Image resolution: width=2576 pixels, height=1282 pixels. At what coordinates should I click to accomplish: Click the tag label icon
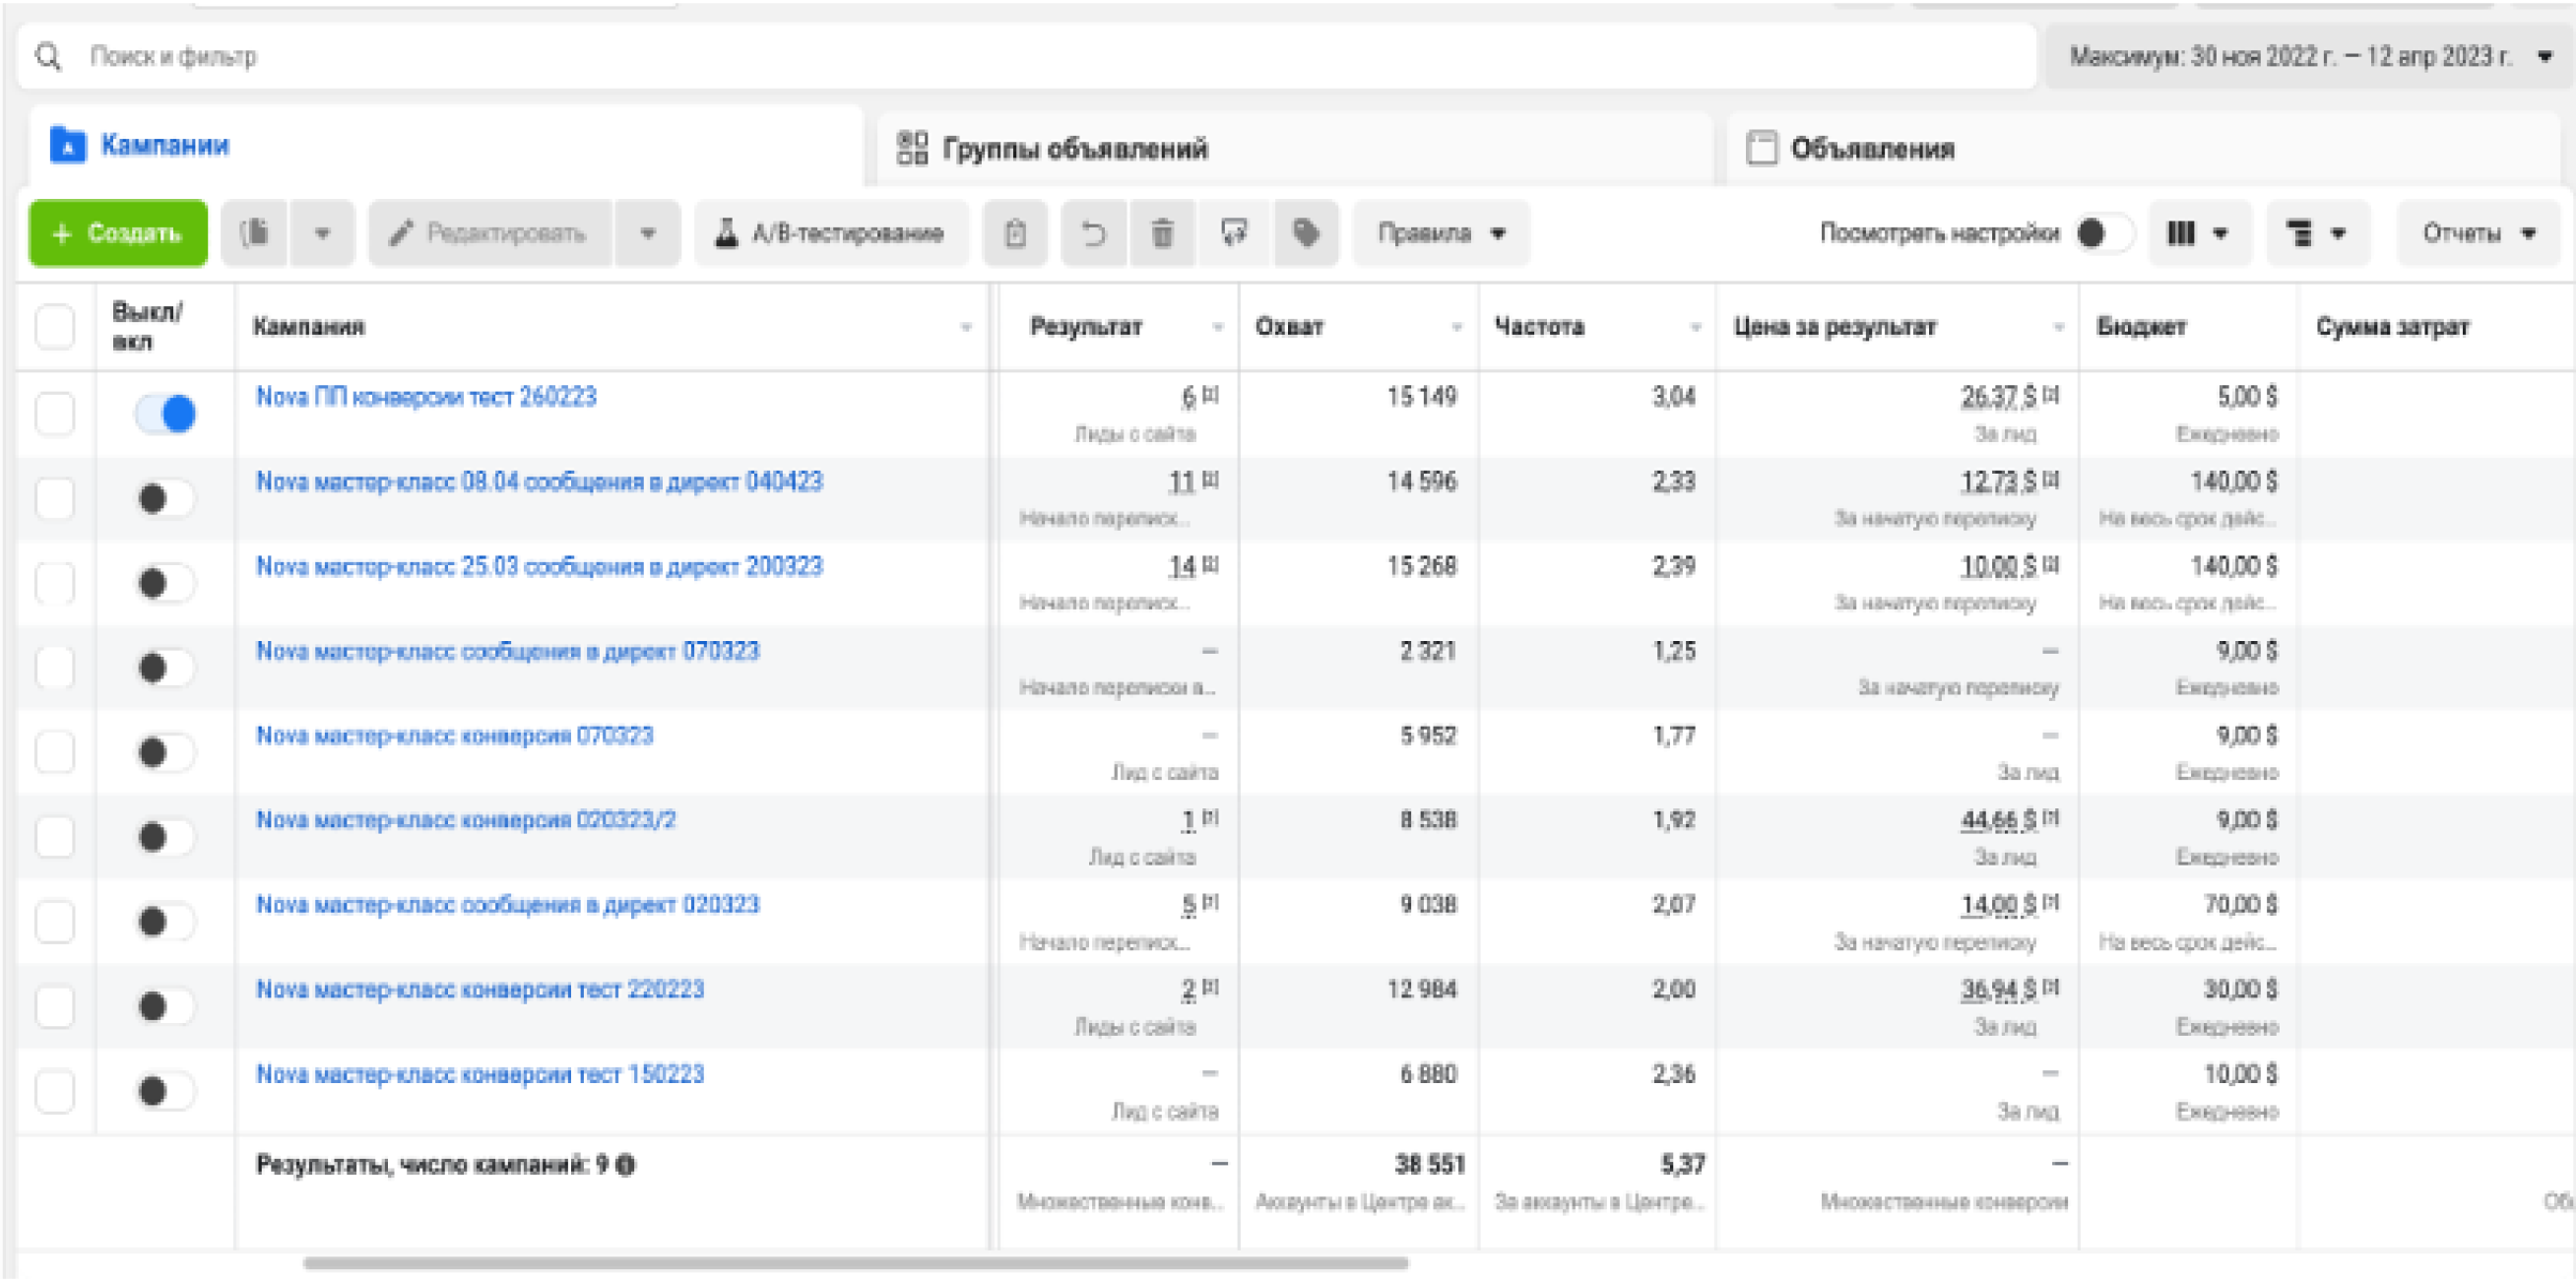click(x=1305, y=234)
